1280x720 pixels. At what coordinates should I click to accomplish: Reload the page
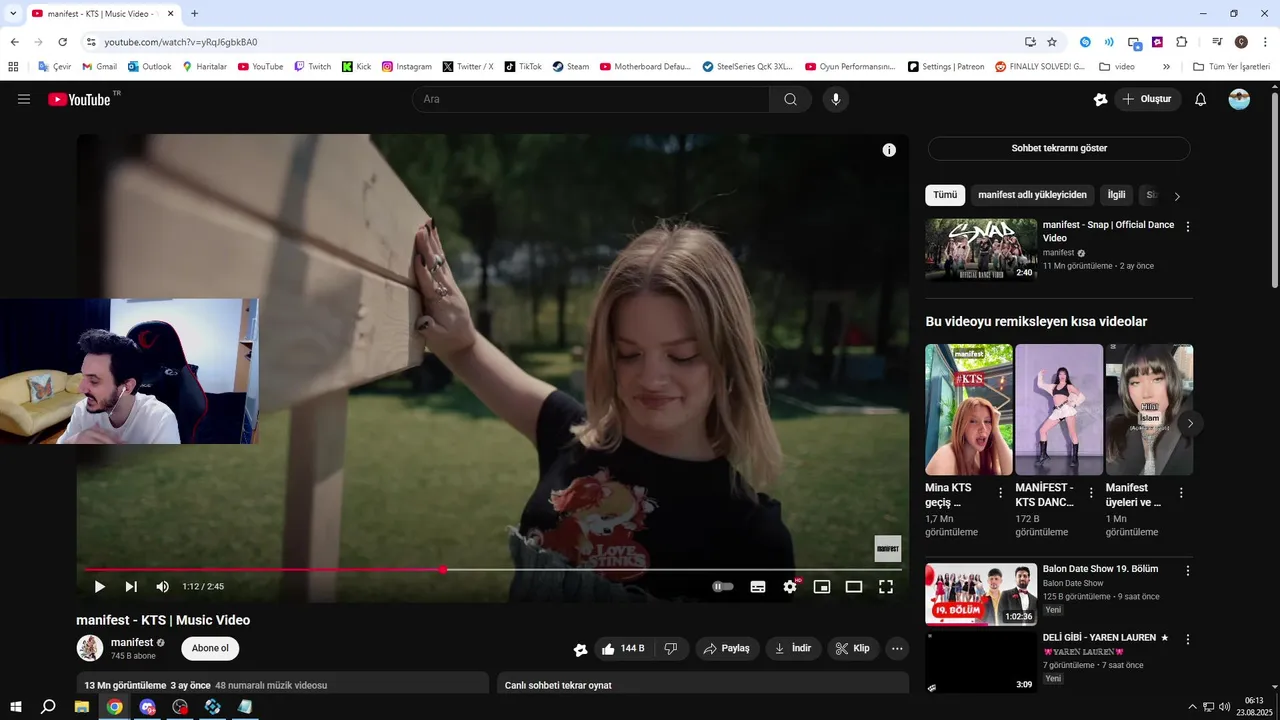[62, 42]
